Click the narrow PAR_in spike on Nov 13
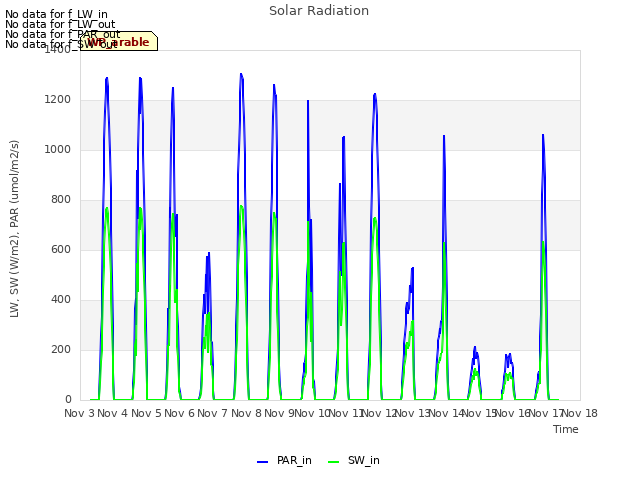 pos(444,136)
